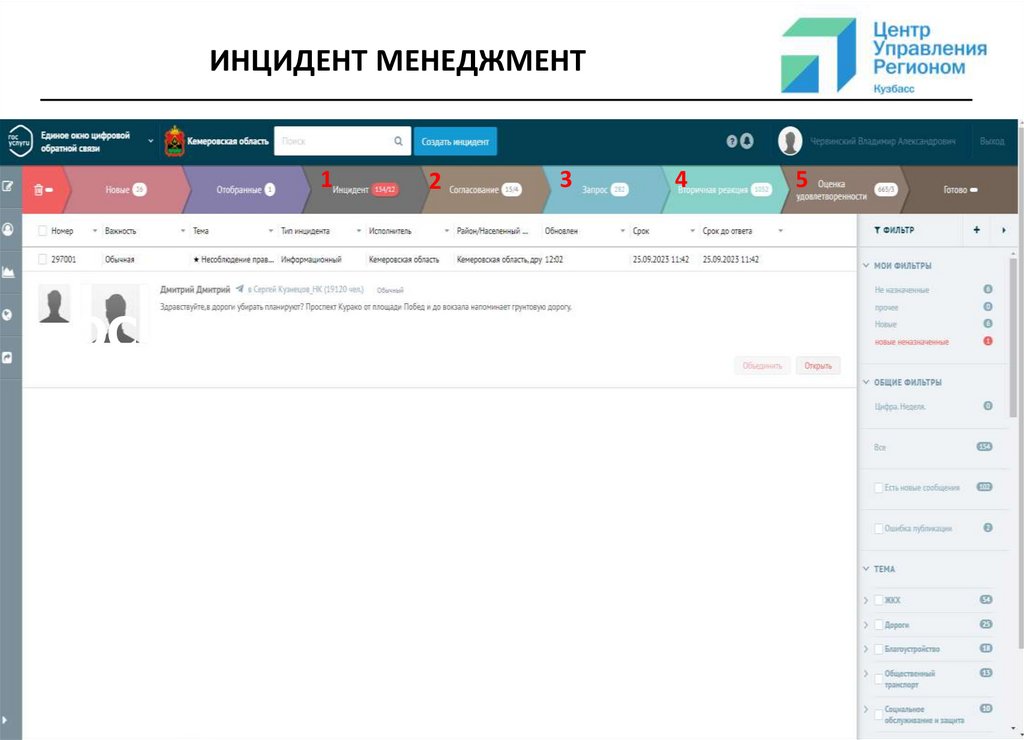
Task: Open the globe icon in sidebar
Action: click(8, 315)
